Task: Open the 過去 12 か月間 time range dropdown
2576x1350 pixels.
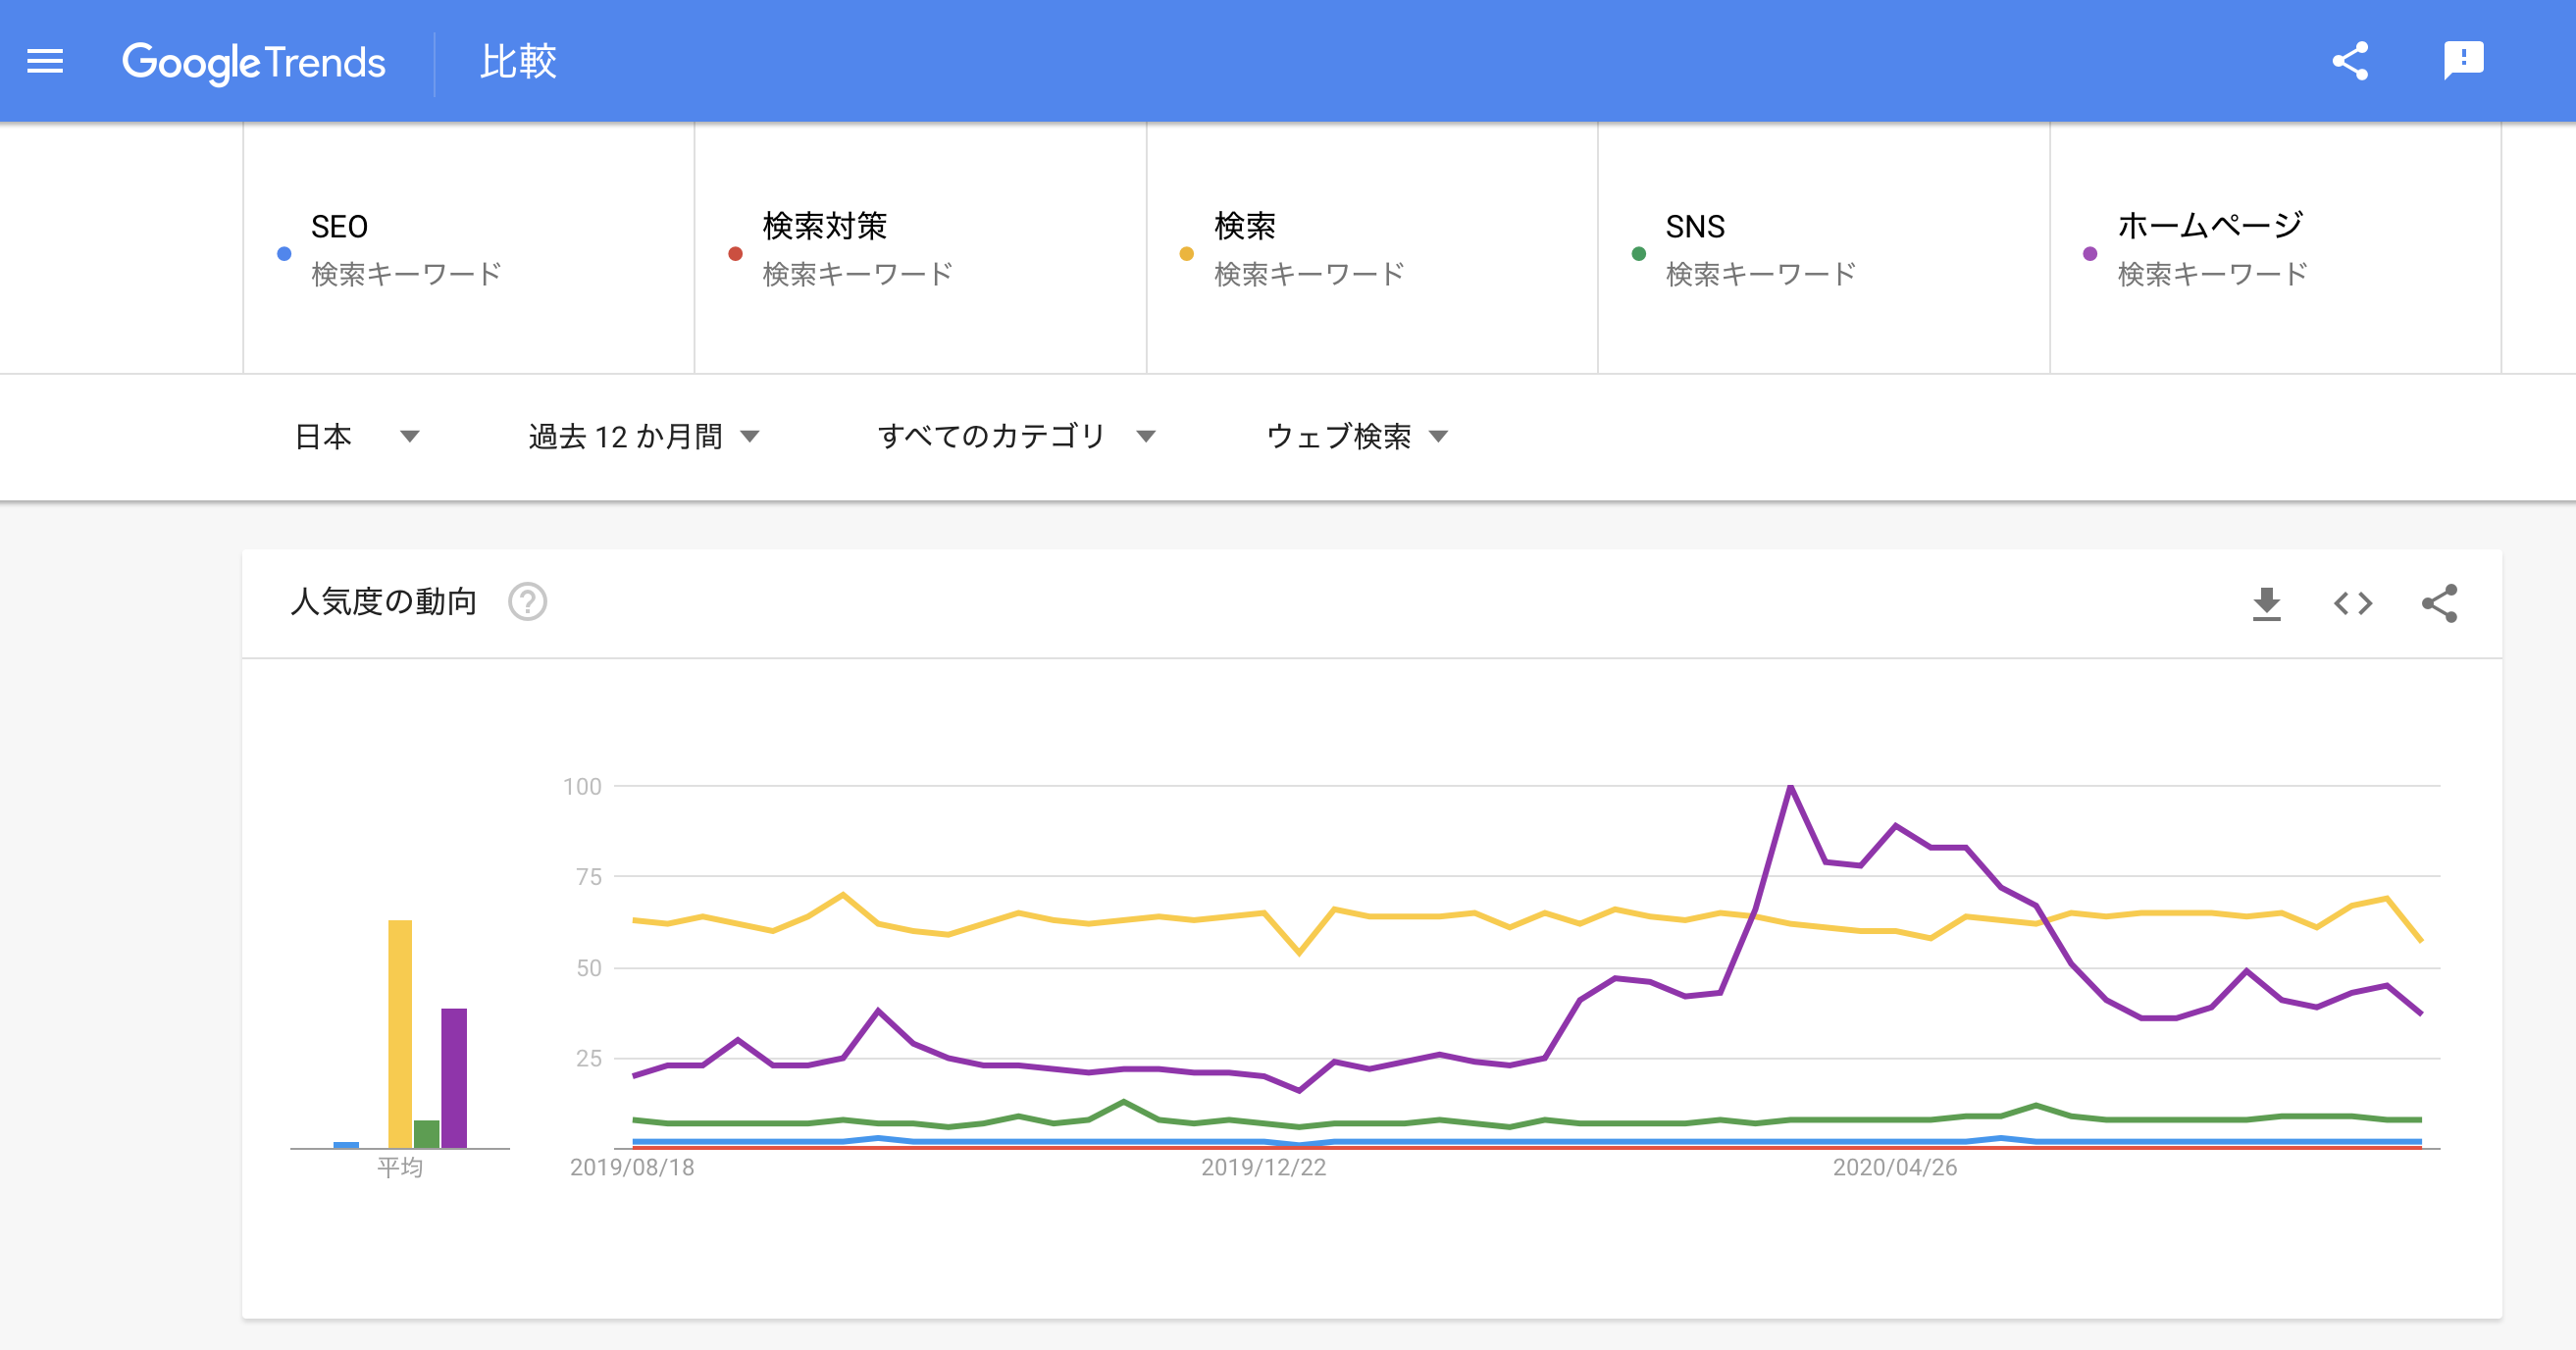Action: click(644, 436)
